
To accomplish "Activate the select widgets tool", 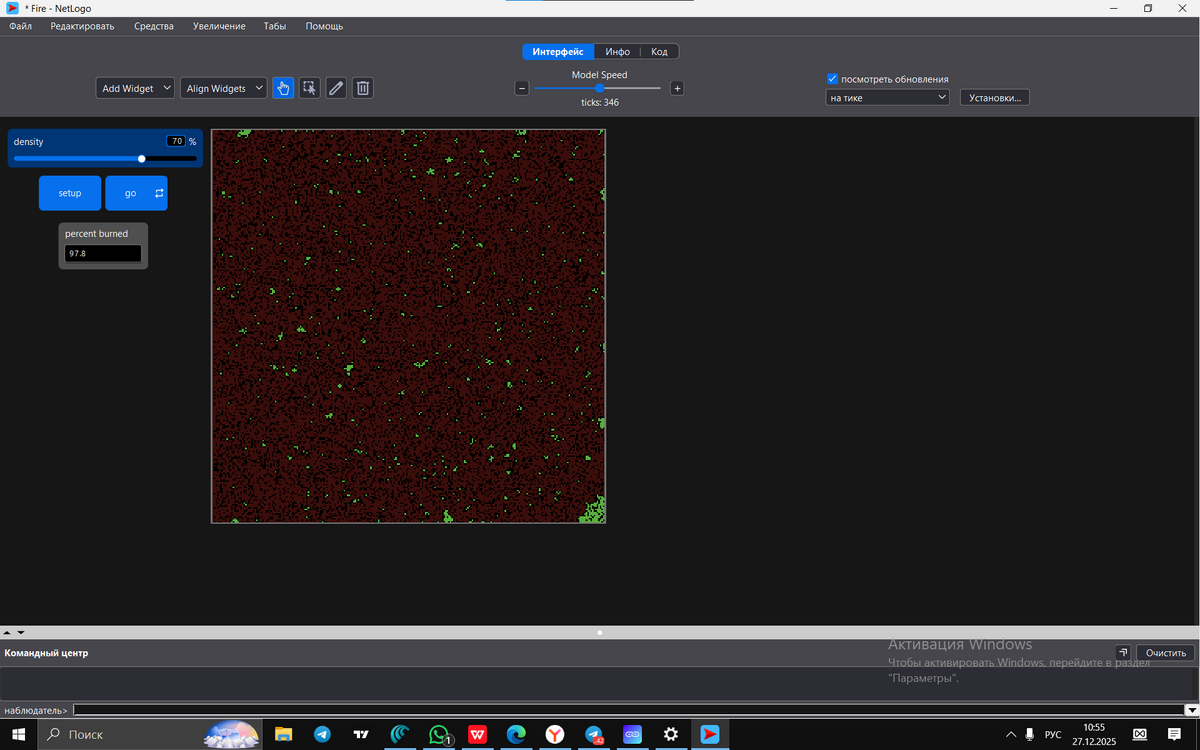I will pos(310,88).
